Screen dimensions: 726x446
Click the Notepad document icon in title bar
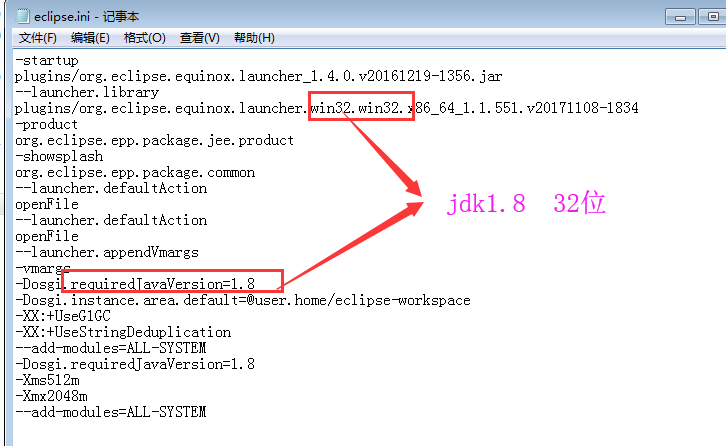[x=22, y=16]
